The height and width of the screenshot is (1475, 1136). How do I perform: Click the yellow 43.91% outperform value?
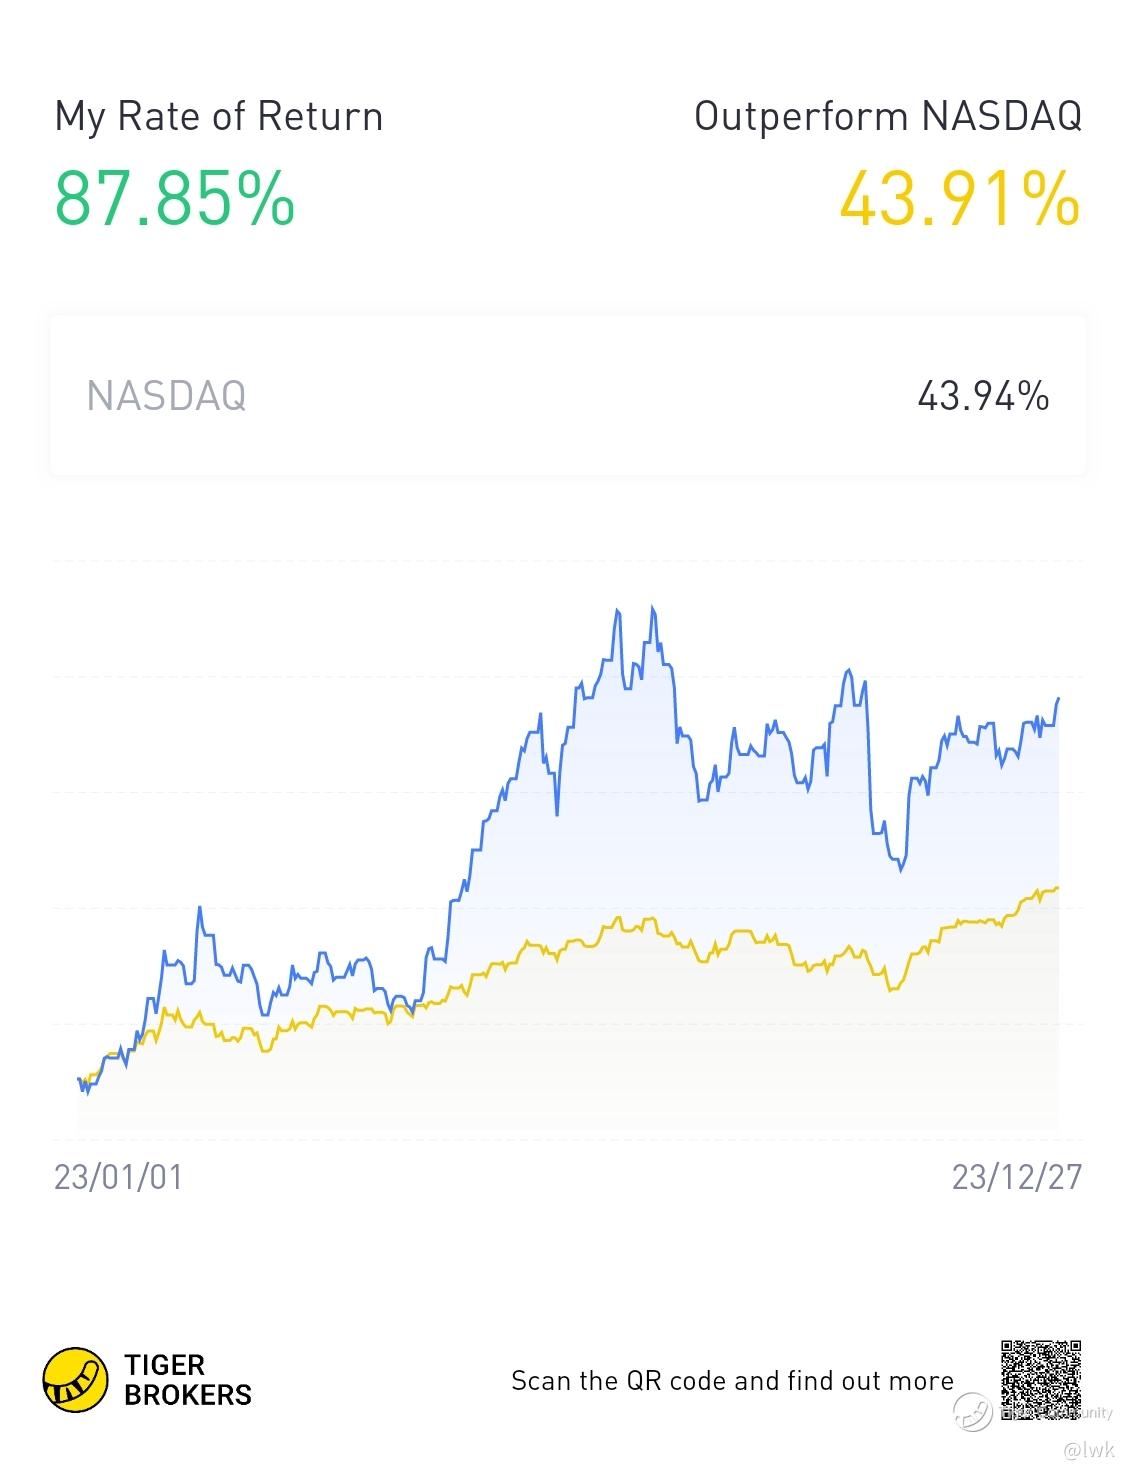point(960,199)
